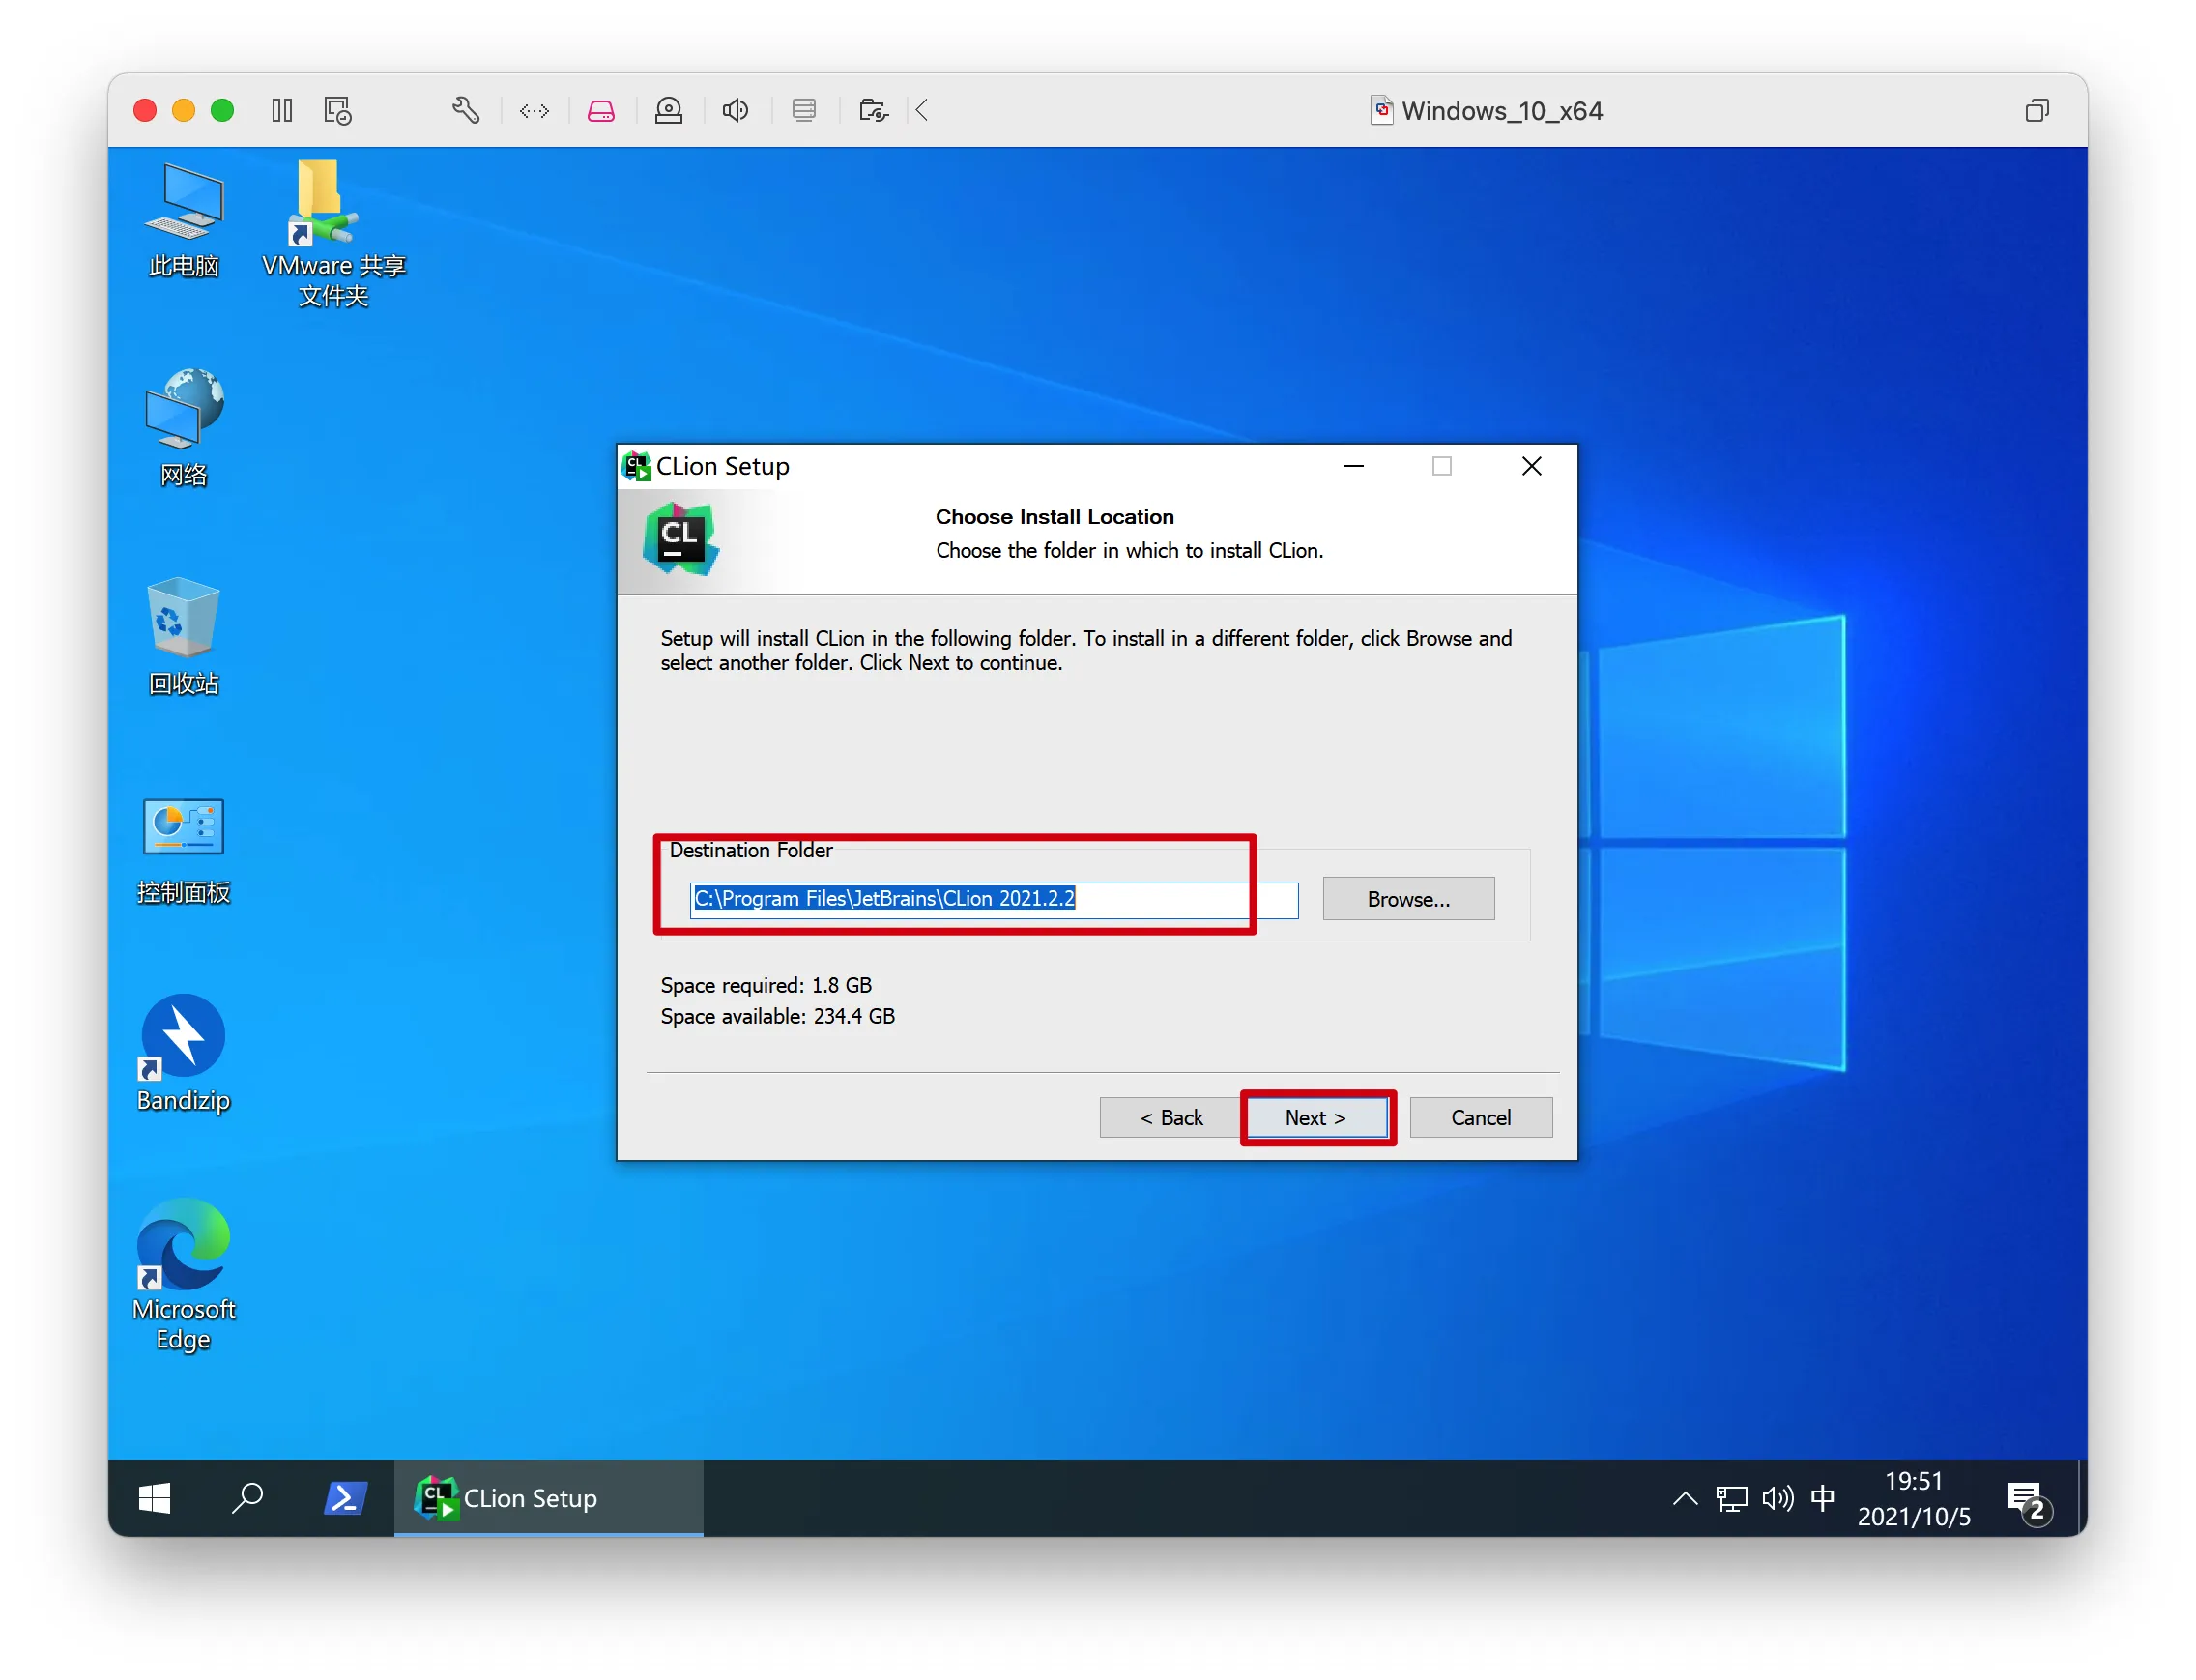Click the Destination Folder path field

[993, 899]
